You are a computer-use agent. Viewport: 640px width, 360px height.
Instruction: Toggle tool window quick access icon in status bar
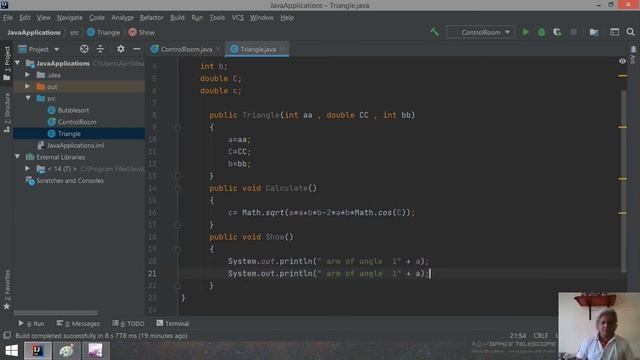coord(7,336)
